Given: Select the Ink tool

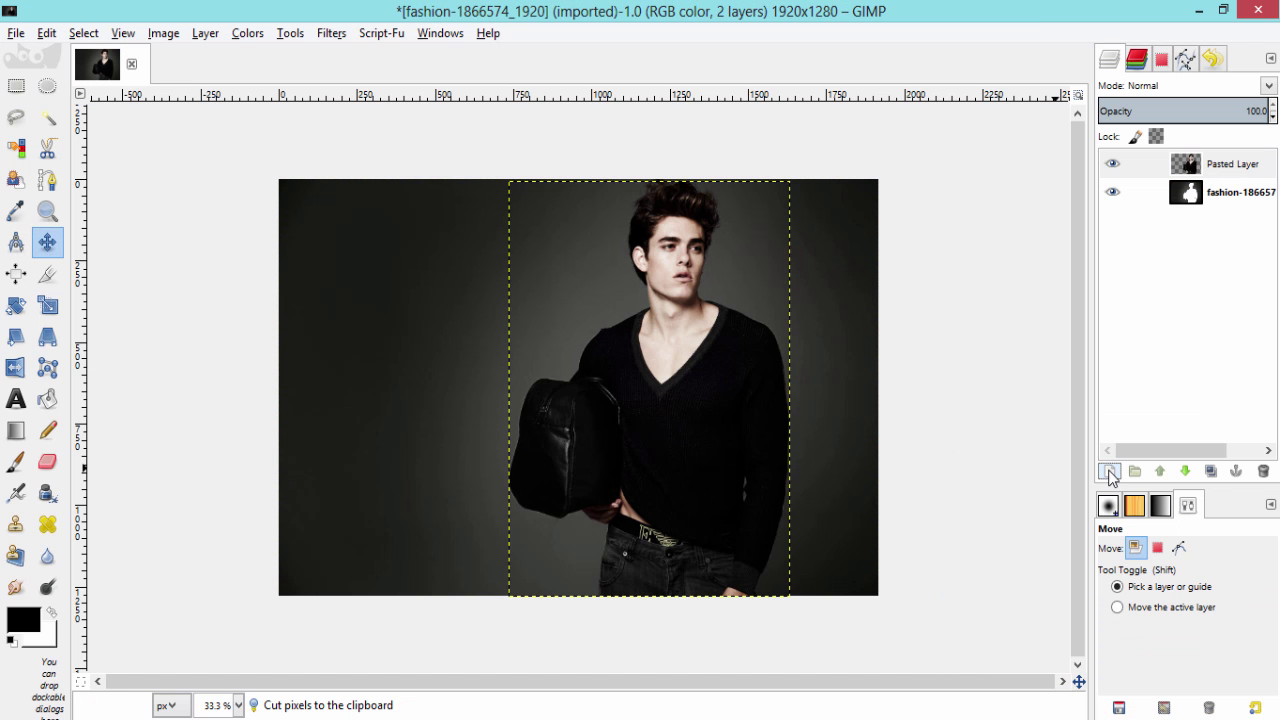Looking at the screenshot, I should click(47, 493).
